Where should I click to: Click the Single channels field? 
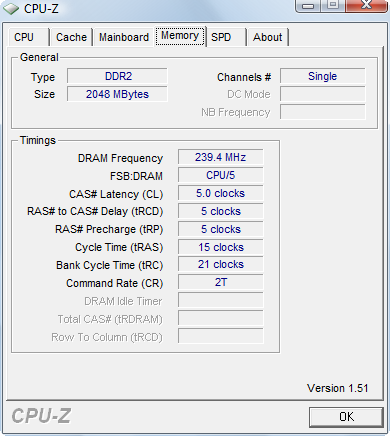[x=322, y=76]
